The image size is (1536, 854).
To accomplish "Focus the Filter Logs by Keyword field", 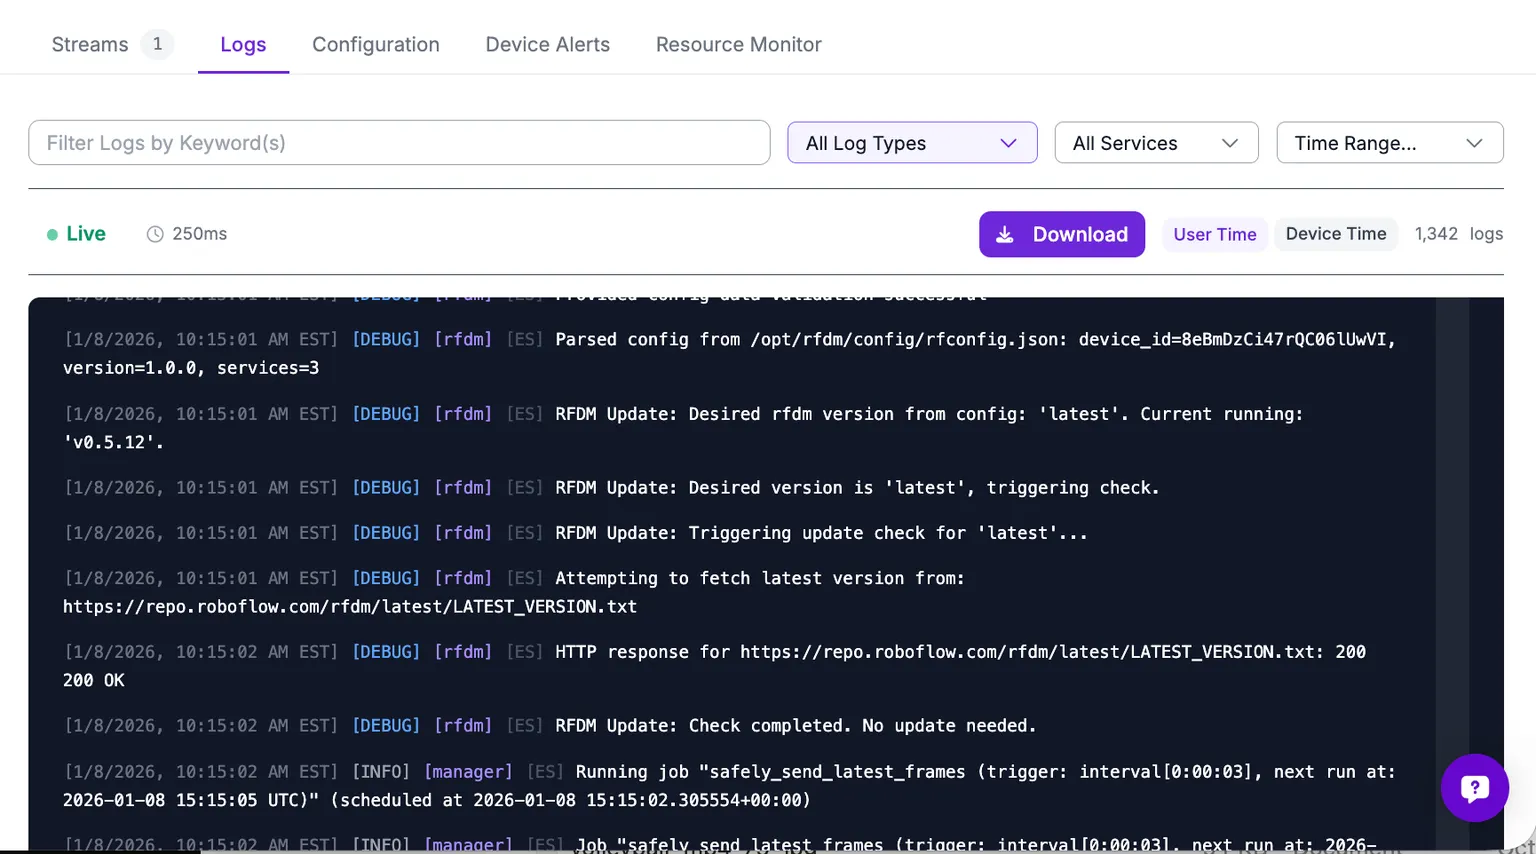I will click(399, 143).
